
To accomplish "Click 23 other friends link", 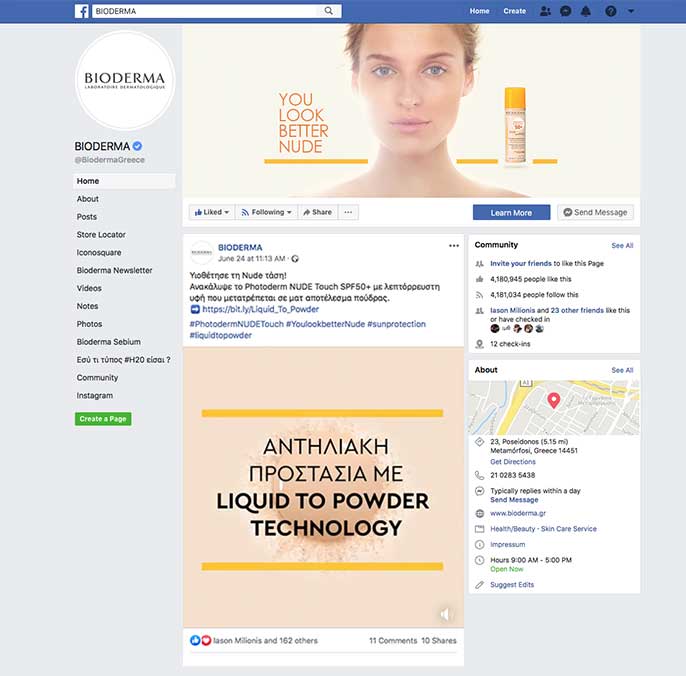I will coord(577,310).
